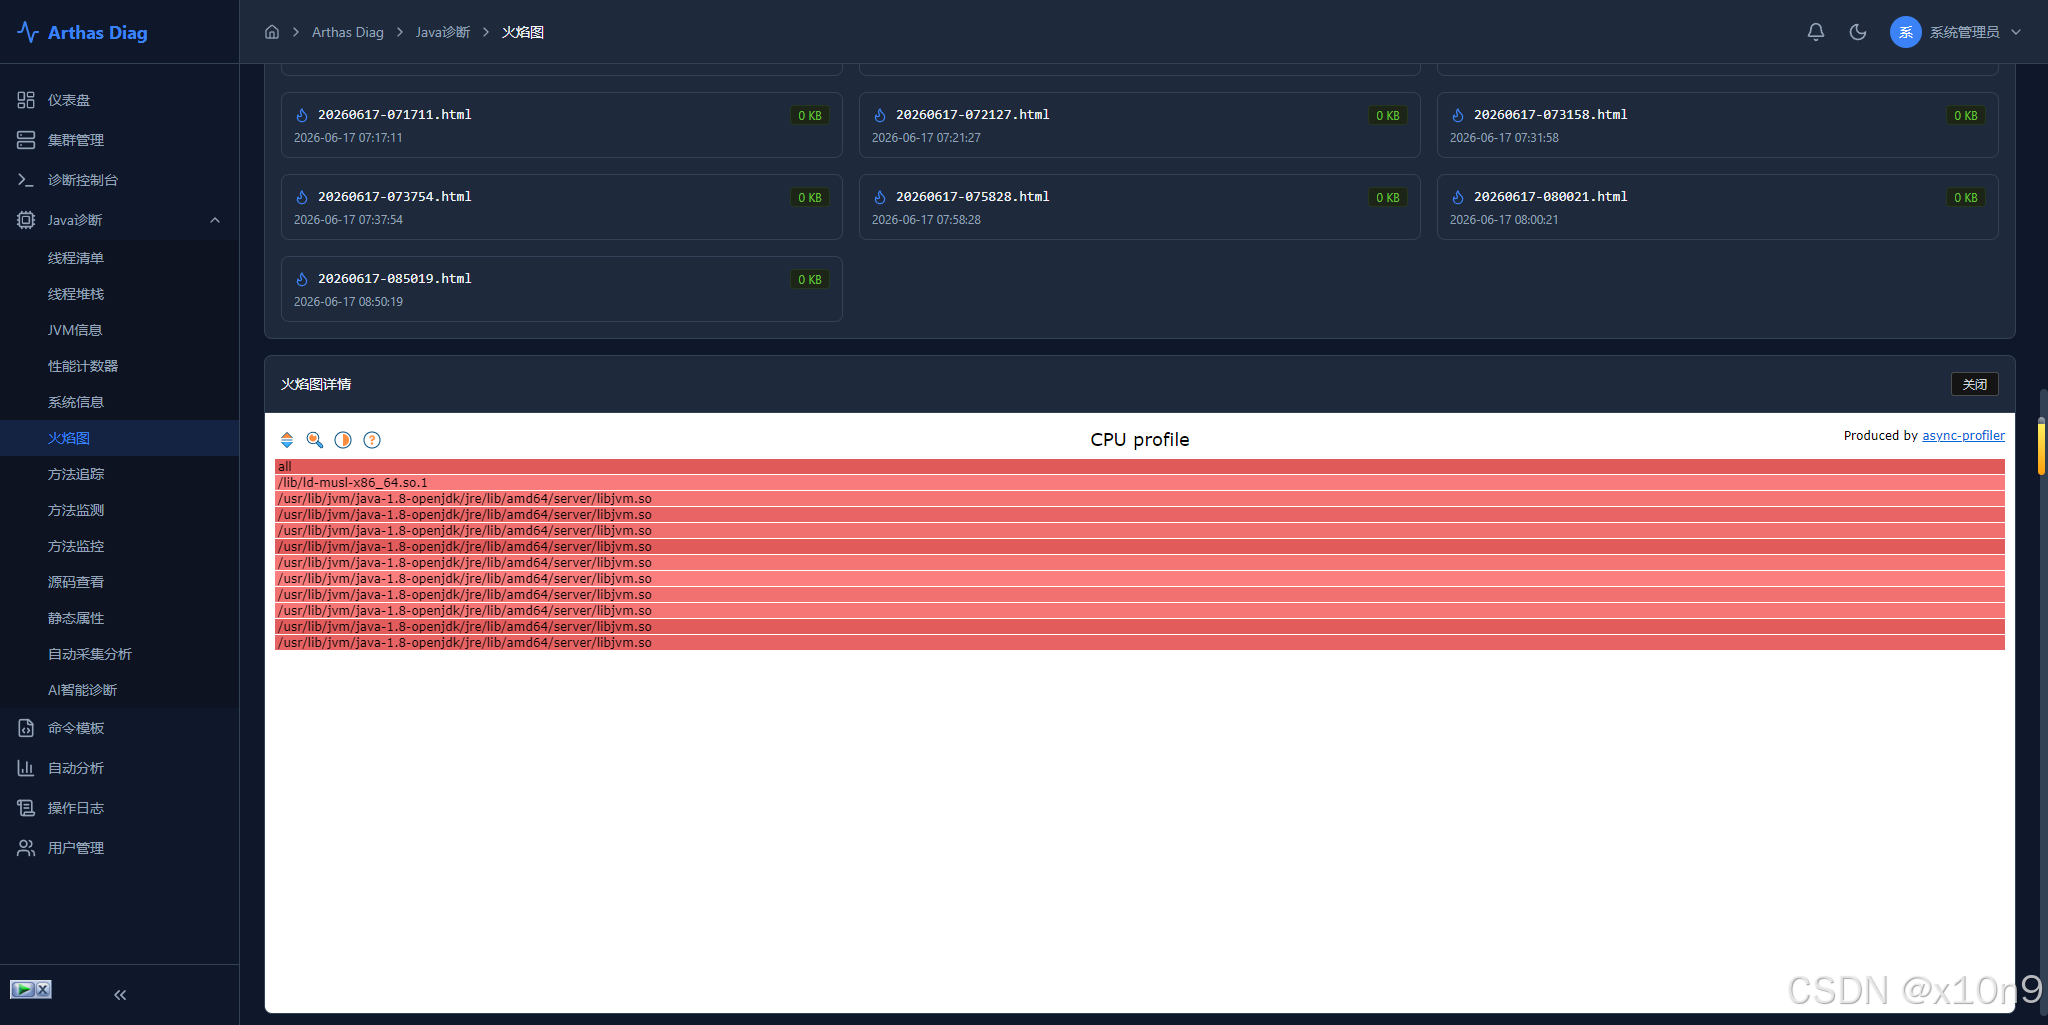Open flame file 20260617-085019.html
Screen dimensions: 2048x1025
pyautogui.click(x=561, y=289)
